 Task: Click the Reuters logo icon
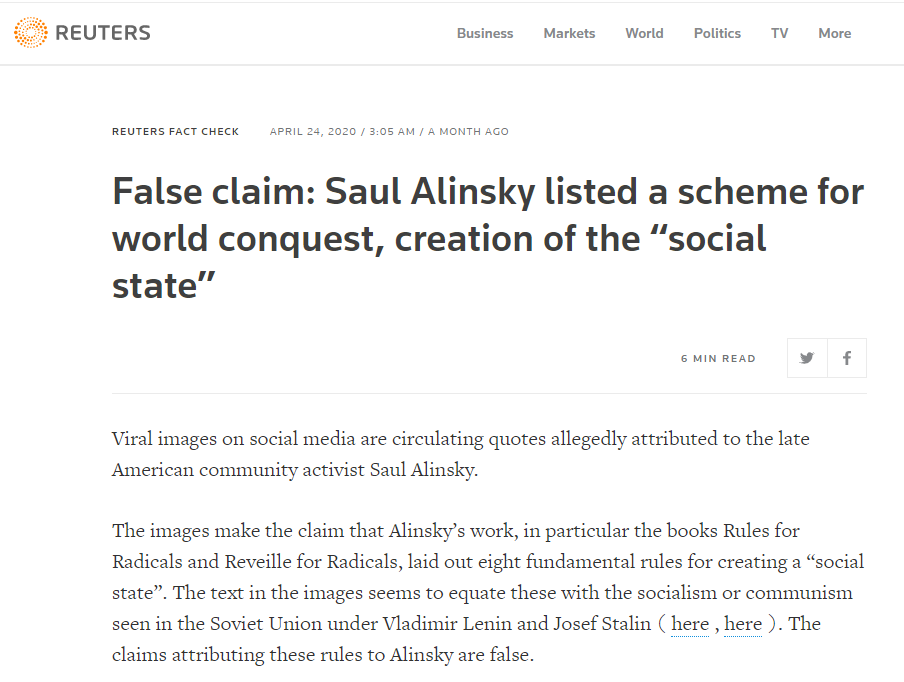(x=31, y=32)
